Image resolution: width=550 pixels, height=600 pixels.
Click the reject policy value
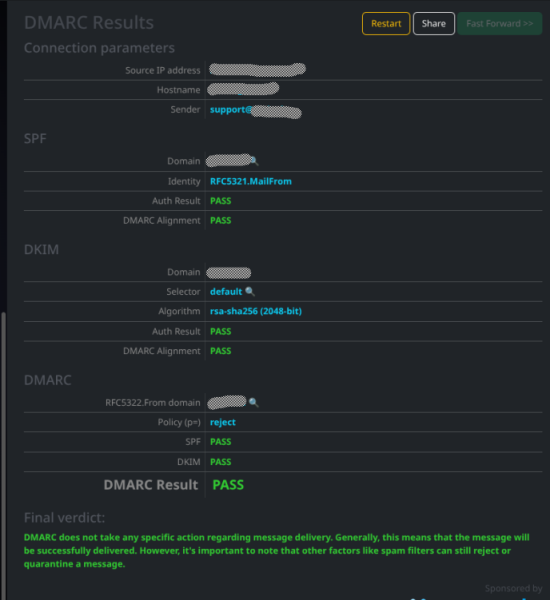point(223,422)
